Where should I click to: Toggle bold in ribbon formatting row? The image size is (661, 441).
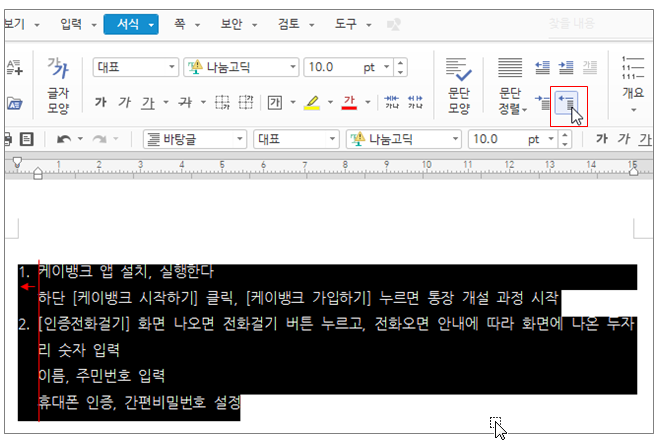coord(100,102)
